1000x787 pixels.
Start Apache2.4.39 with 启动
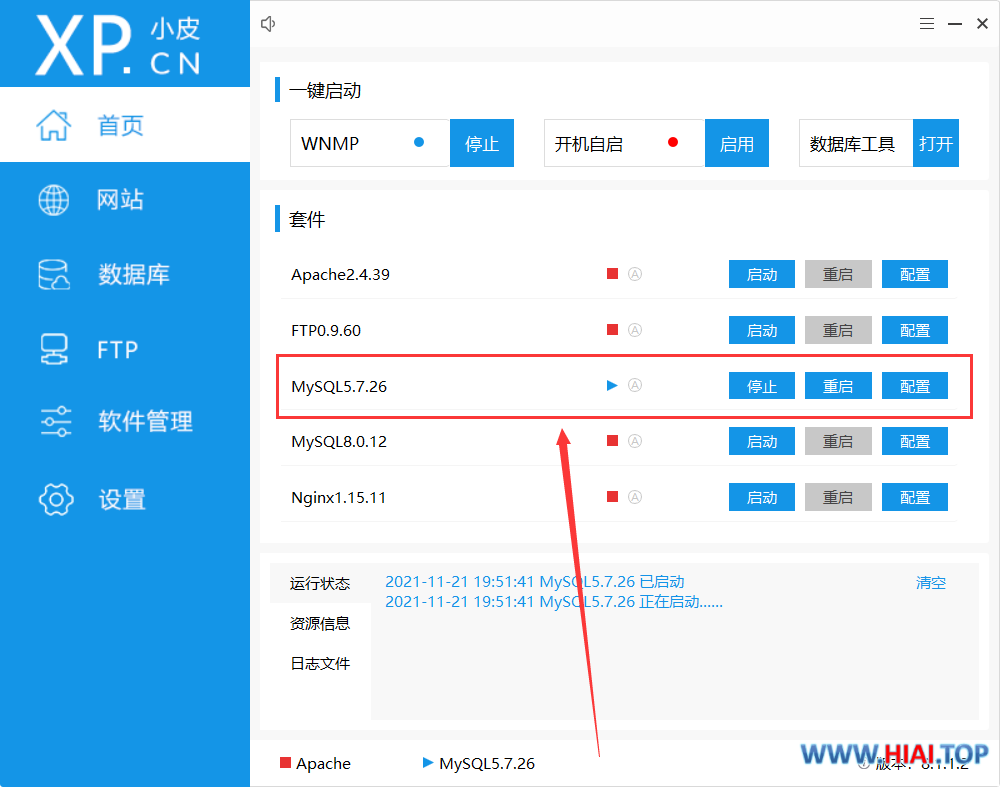pos(761,274)
